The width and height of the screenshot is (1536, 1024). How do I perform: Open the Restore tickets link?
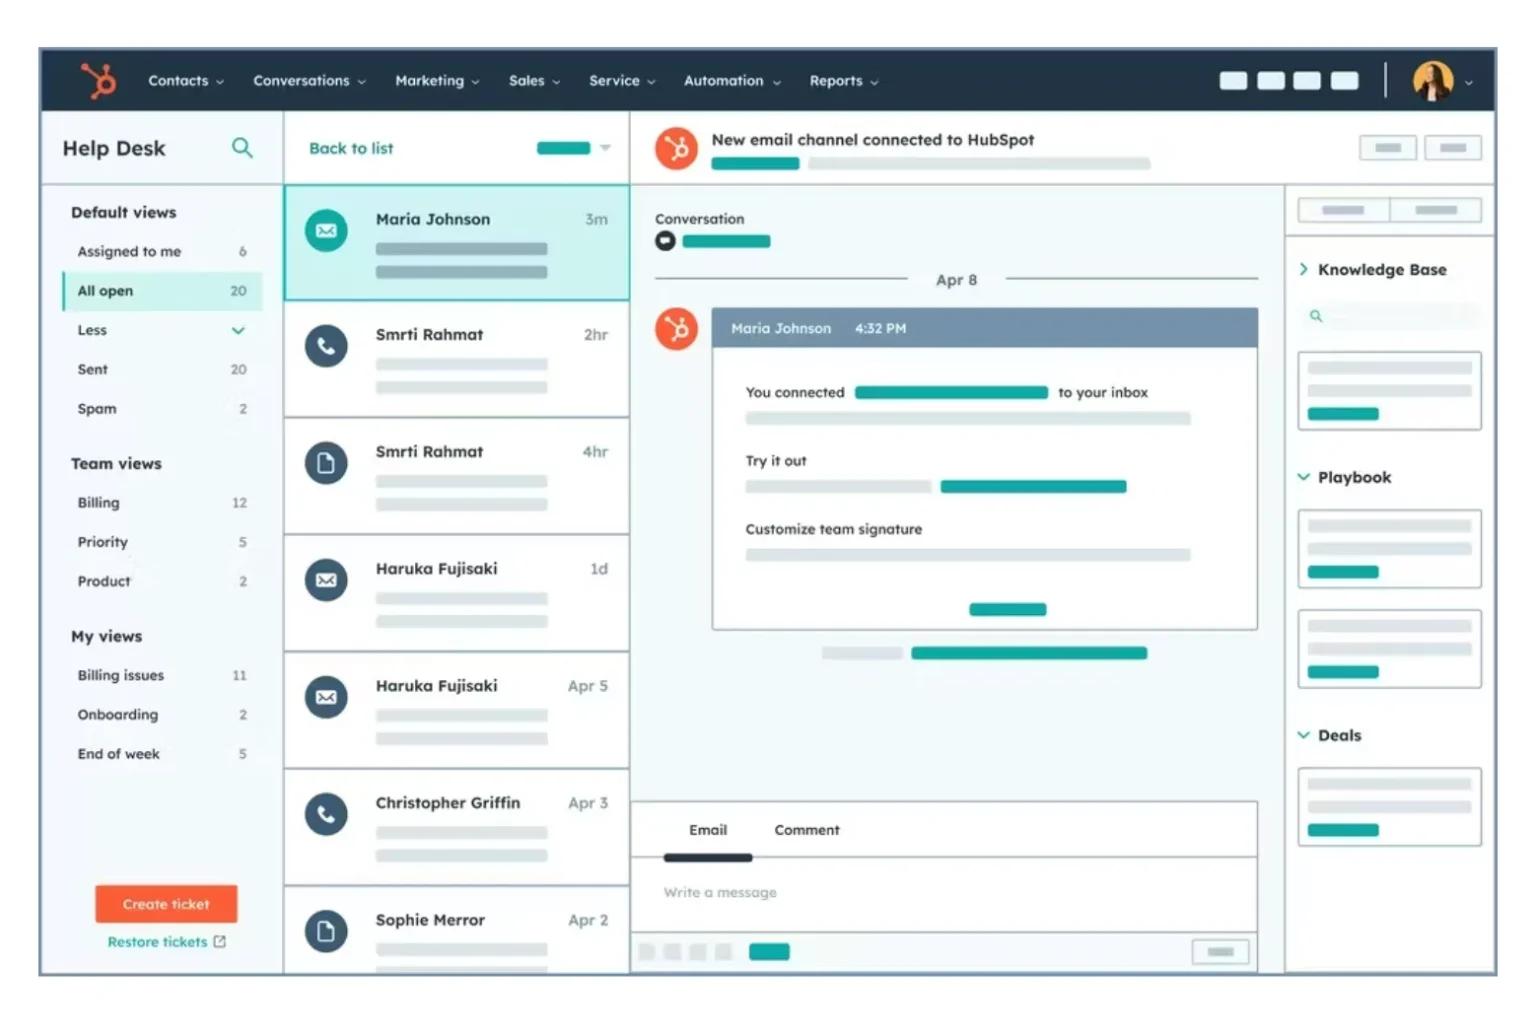click(157, 942)
